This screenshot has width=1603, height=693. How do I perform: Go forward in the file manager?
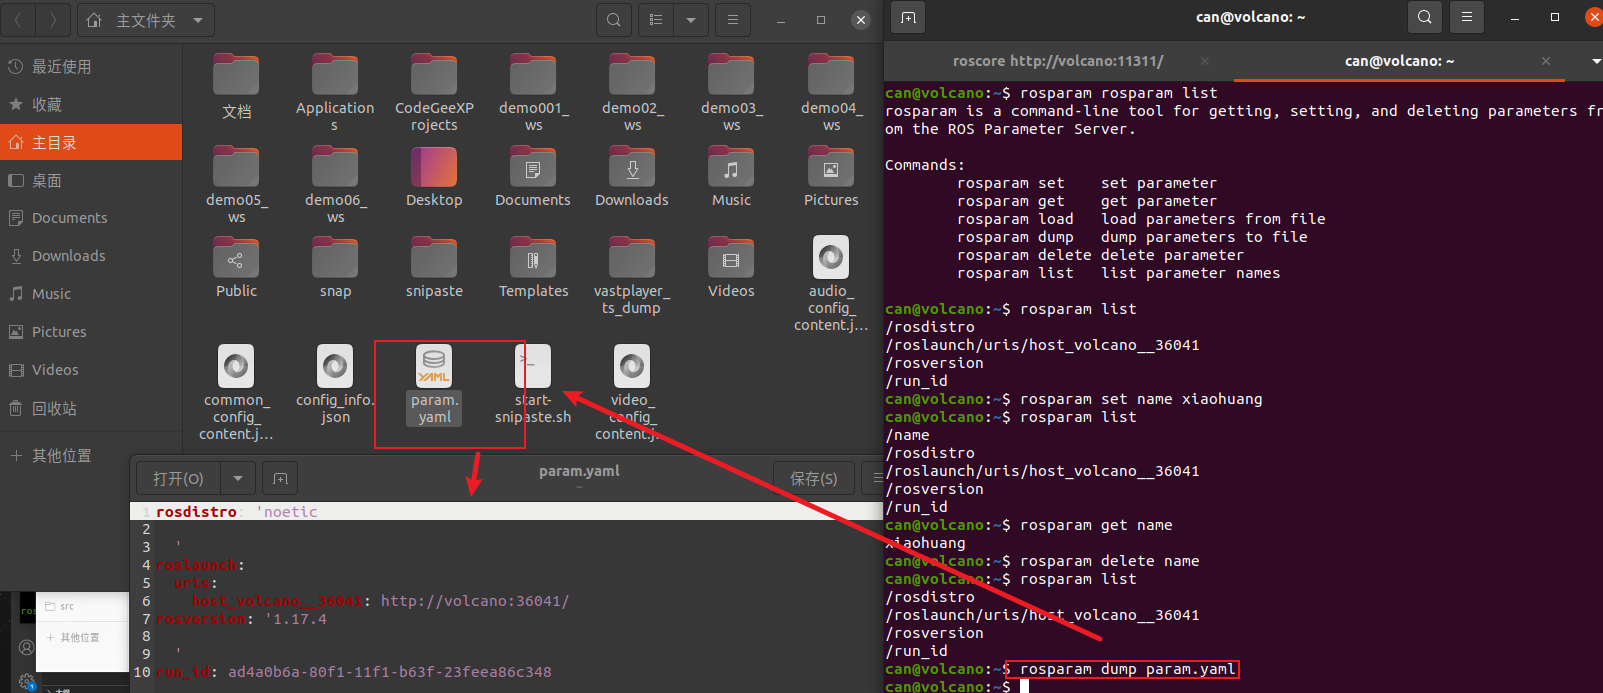pos(53,20)
